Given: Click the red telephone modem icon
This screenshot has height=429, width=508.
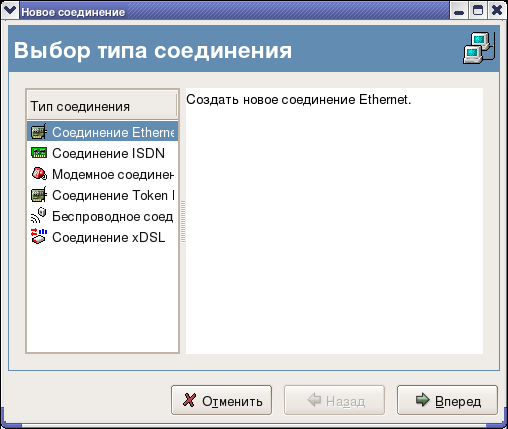Looking at the screenshot, I should click(39, 174).
